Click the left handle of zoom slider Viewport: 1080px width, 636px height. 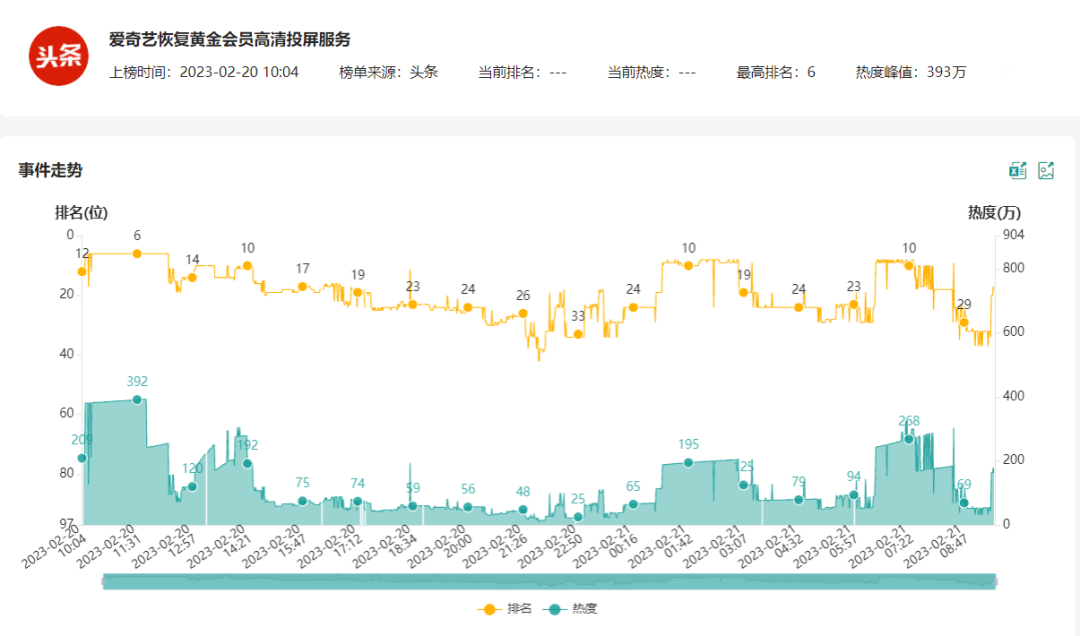(103, 582)
